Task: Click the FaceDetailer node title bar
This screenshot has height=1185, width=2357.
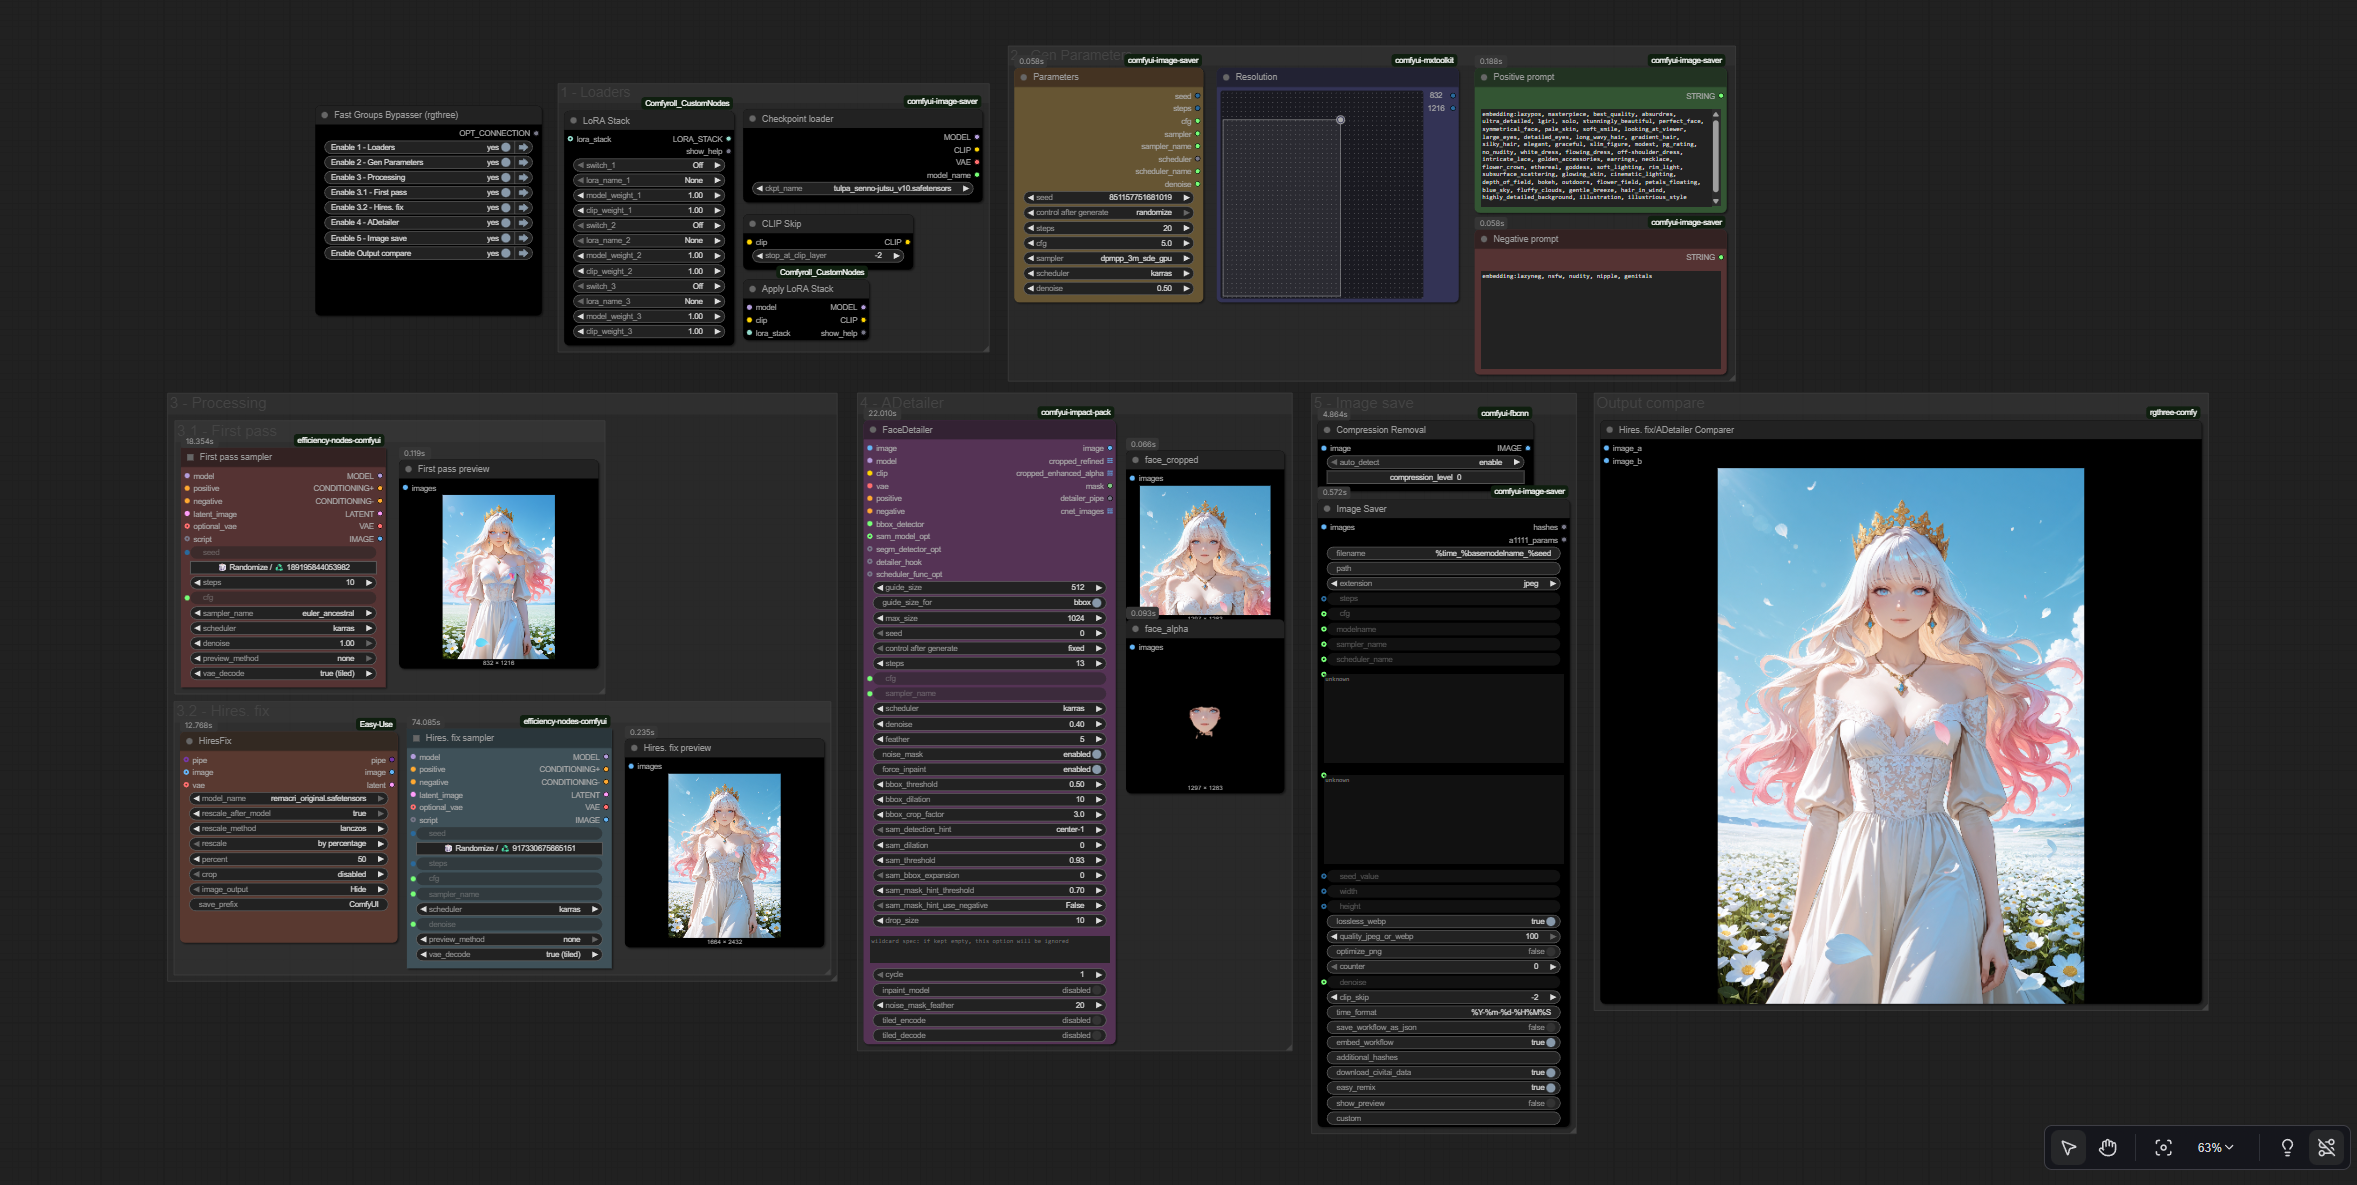Action: [907, 430]
